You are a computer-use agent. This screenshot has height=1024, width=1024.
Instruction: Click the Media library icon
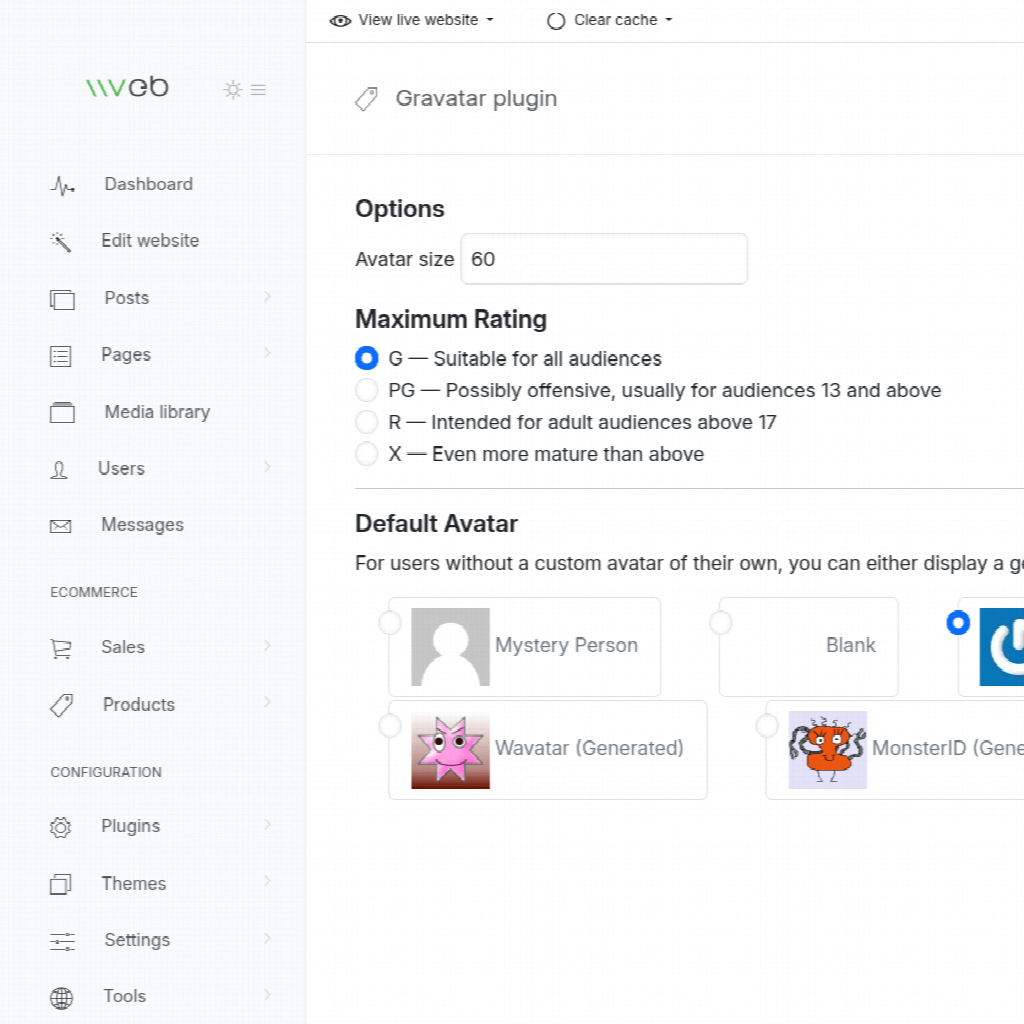pos(62,413)
